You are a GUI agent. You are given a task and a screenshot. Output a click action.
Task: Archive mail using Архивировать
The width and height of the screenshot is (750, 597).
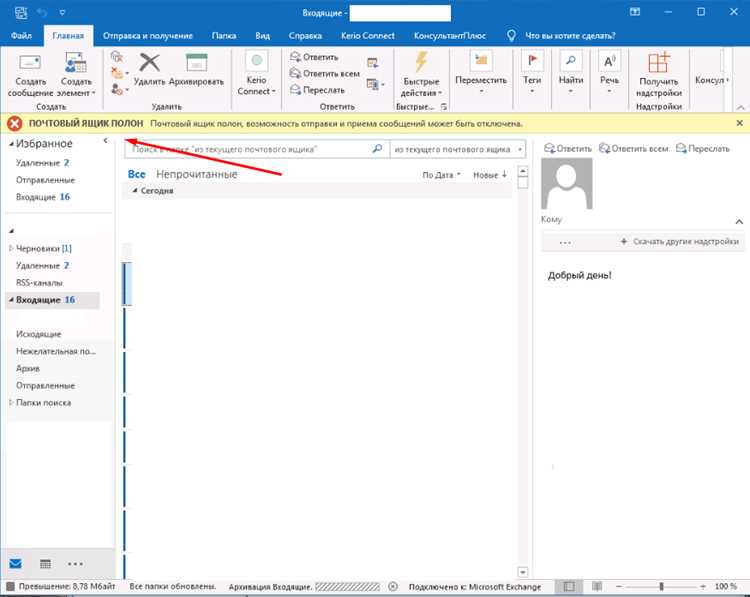(x=196, y=70)
